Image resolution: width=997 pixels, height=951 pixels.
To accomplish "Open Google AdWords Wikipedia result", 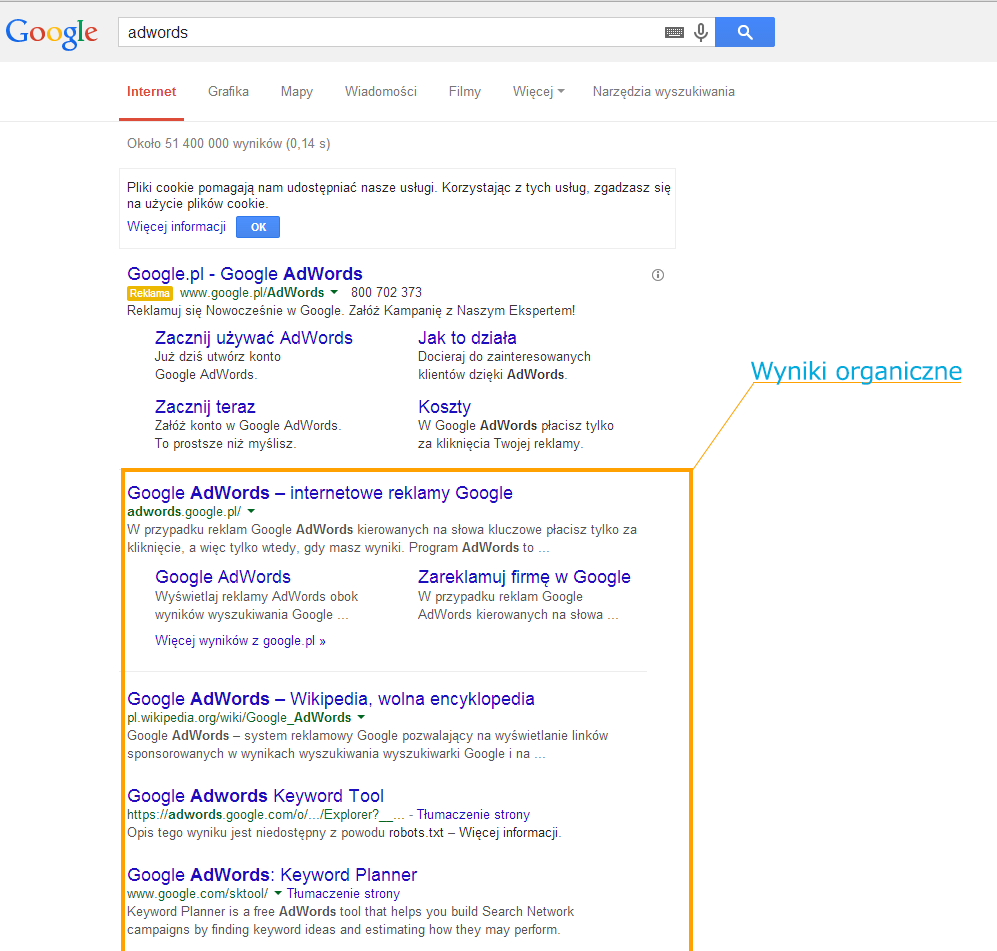I will click(x=331, y=699).
